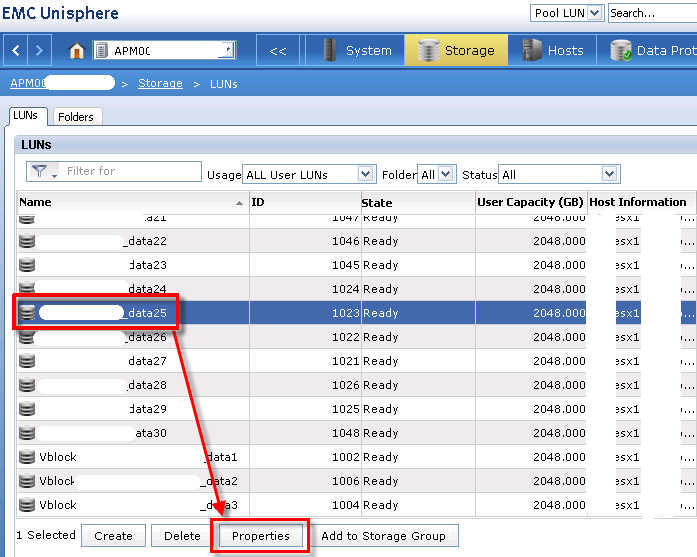Open the Home dashboard icon

[x=76, y=51]
